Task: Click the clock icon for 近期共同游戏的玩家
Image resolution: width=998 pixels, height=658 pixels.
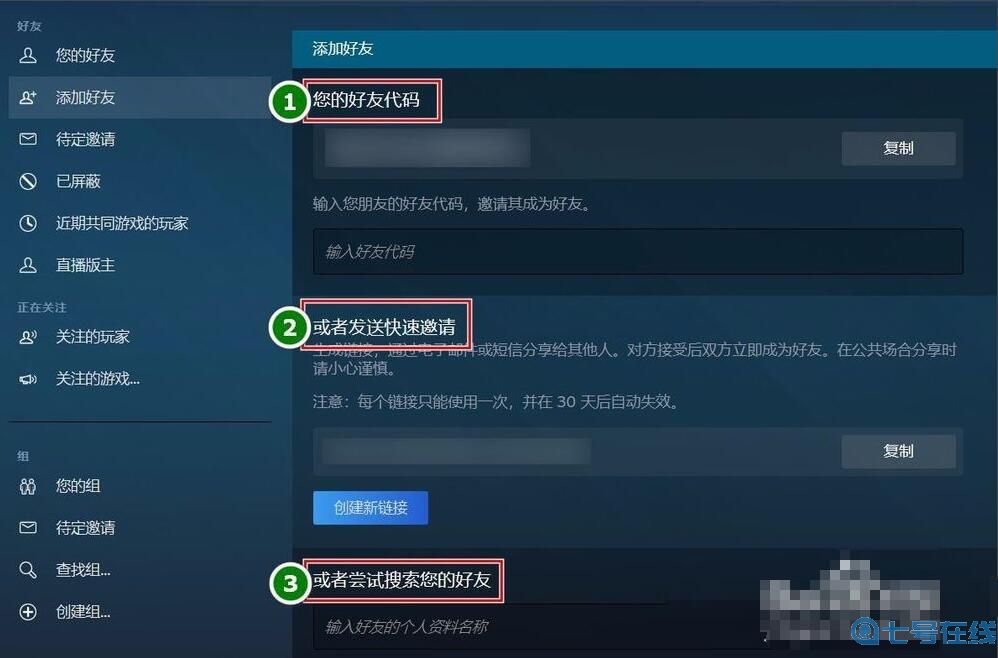Action: 28,223
